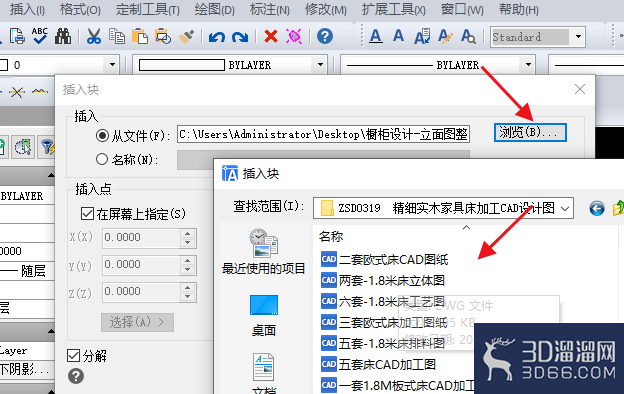
Task: Click the undo arrow icon
Action: [x=216, y=37]
